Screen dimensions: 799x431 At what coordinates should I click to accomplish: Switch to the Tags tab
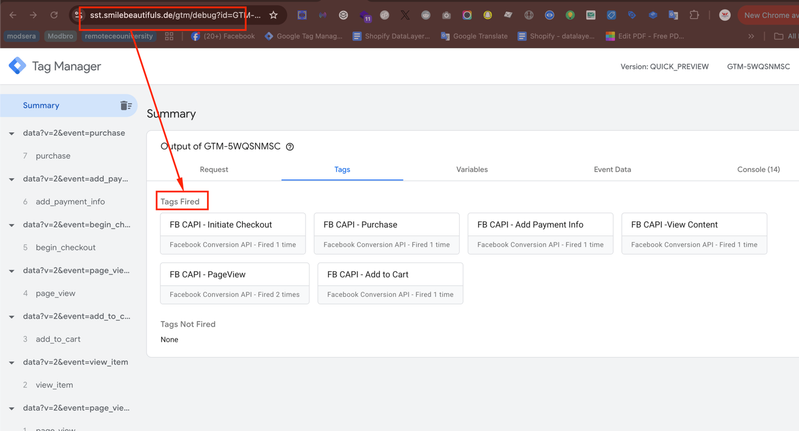pos(342,170)
